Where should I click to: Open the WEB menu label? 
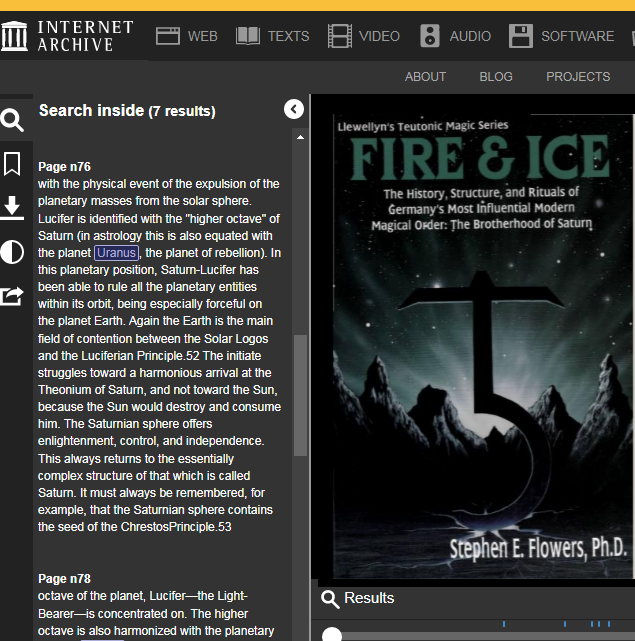tap(203, 36)
